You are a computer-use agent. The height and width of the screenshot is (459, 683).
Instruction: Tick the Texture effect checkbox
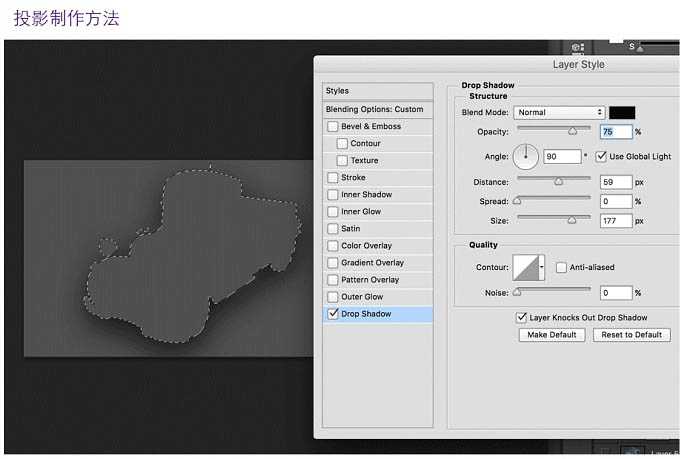[342, 160]
